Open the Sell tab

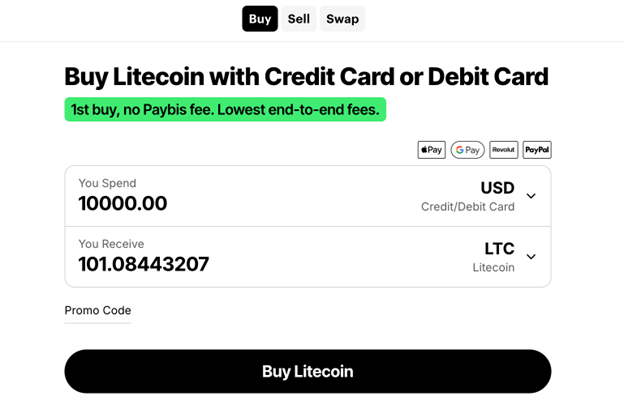[x=298, y=19]
